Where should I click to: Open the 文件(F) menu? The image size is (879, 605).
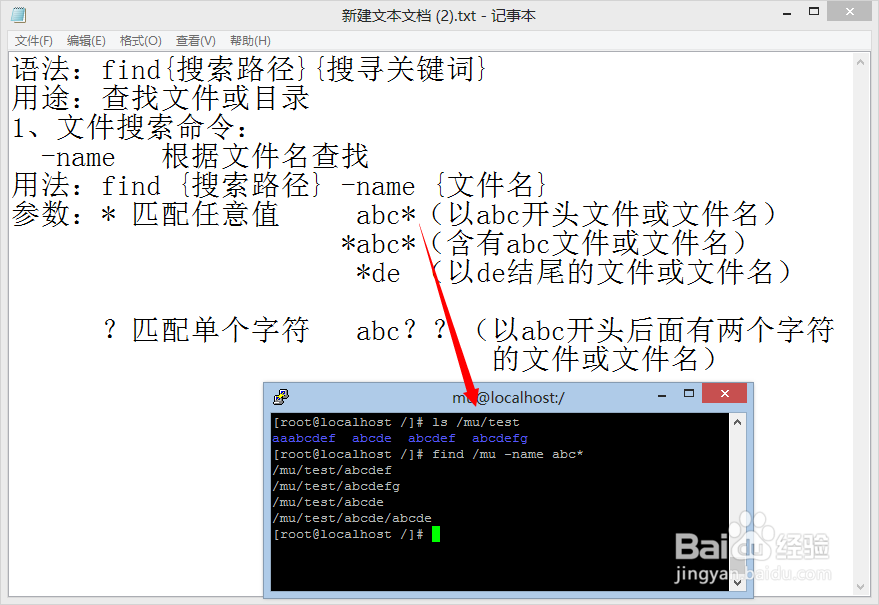pyautogui.click(x=34, y=41)
